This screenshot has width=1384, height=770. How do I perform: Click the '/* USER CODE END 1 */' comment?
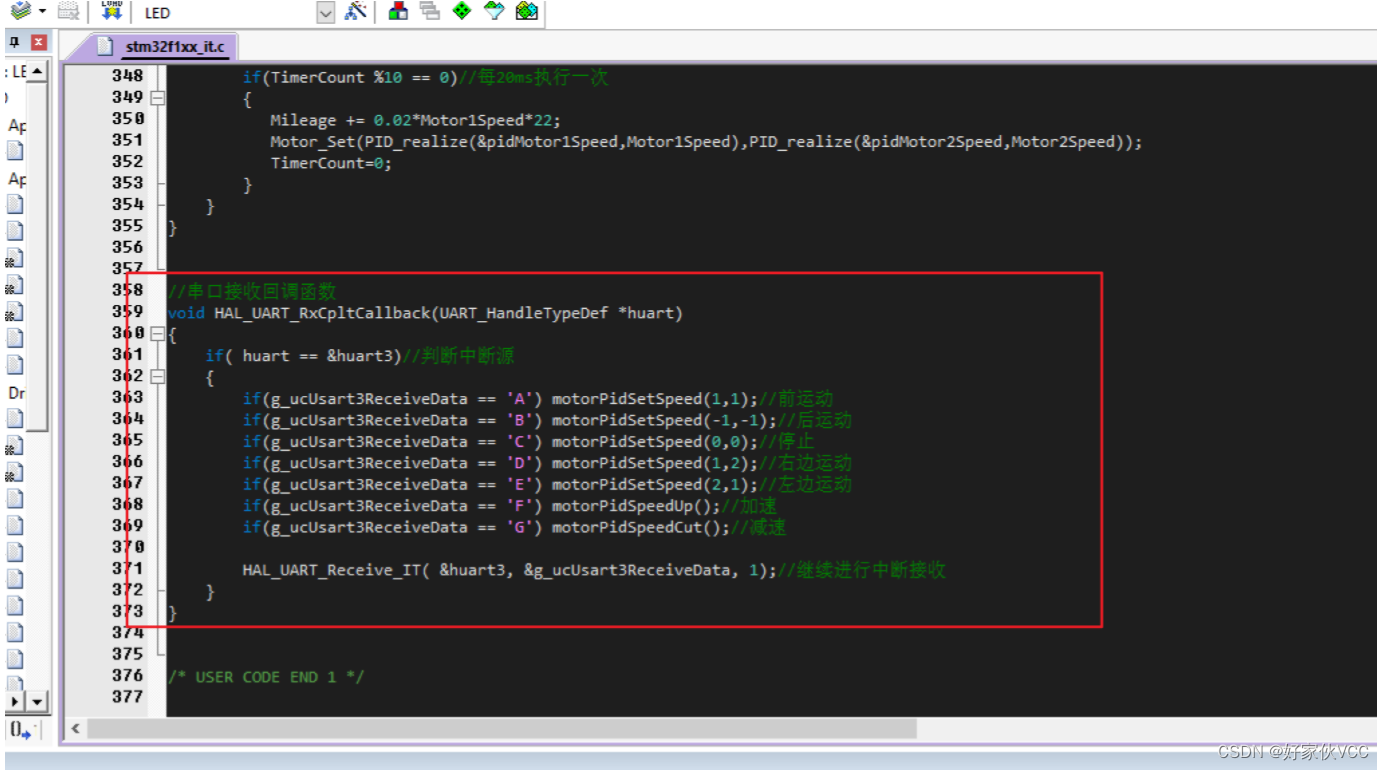(266, 677)
